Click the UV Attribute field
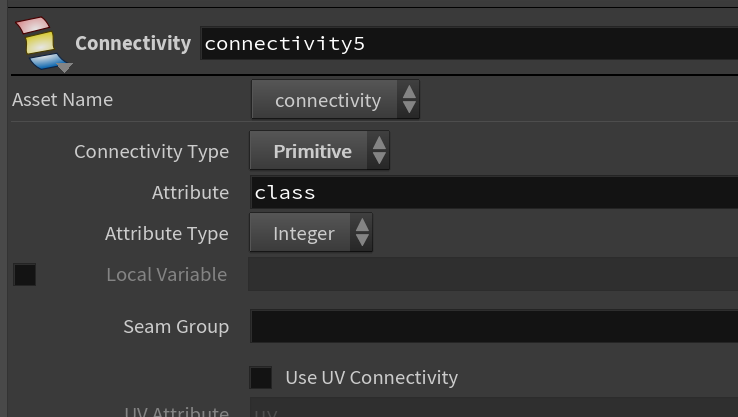 coord(494,407)
